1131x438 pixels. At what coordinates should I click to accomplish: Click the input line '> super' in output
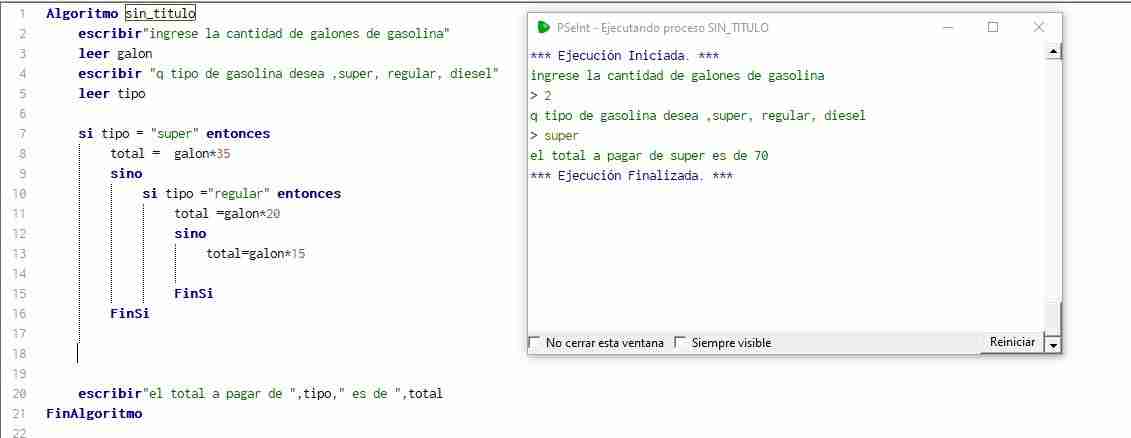tap(555, 136)
